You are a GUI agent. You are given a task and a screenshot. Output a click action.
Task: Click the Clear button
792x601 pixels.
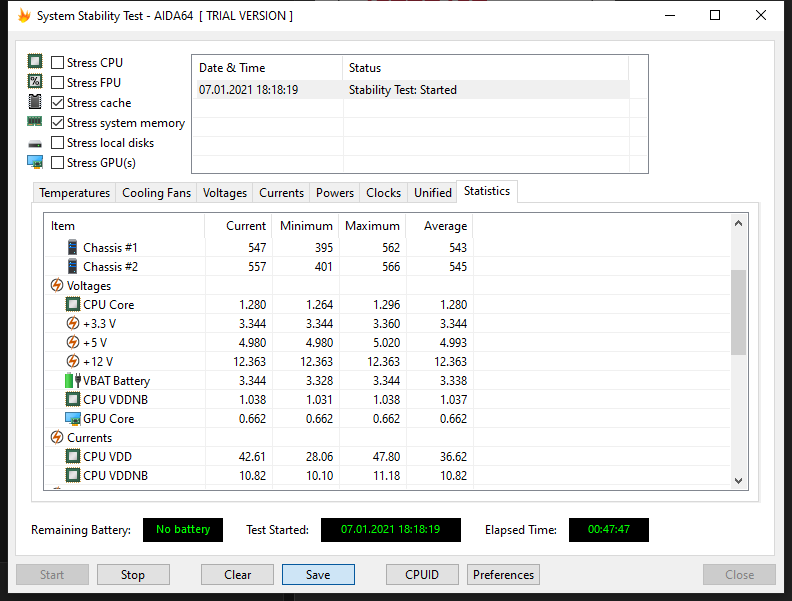(x=237, y=575)
